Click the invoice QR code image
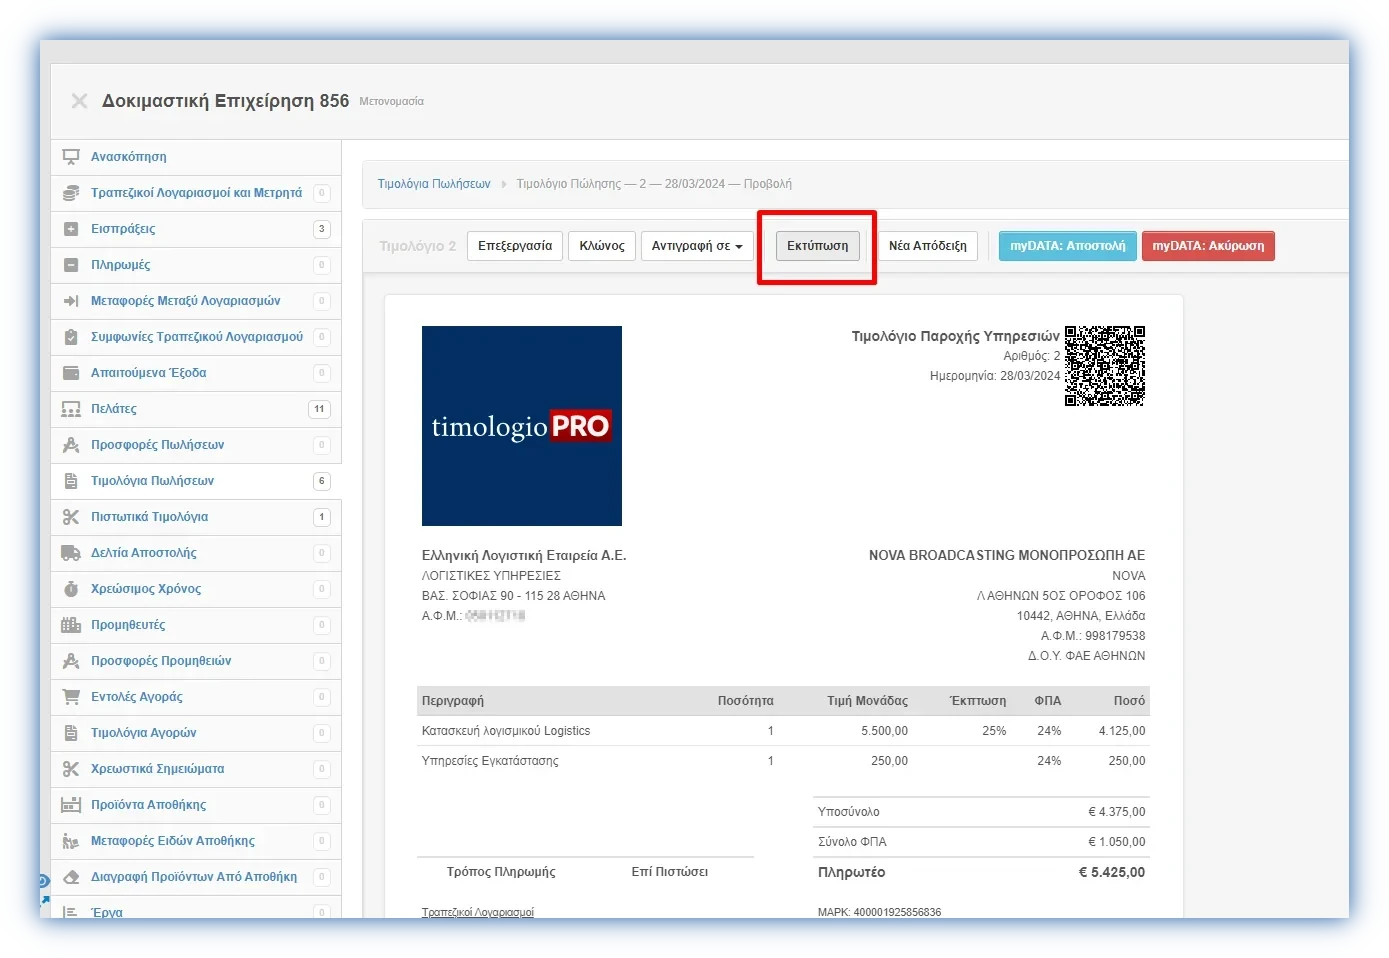The height and width of the screenshot is (958, 1389). click(x=1105, y=366)
